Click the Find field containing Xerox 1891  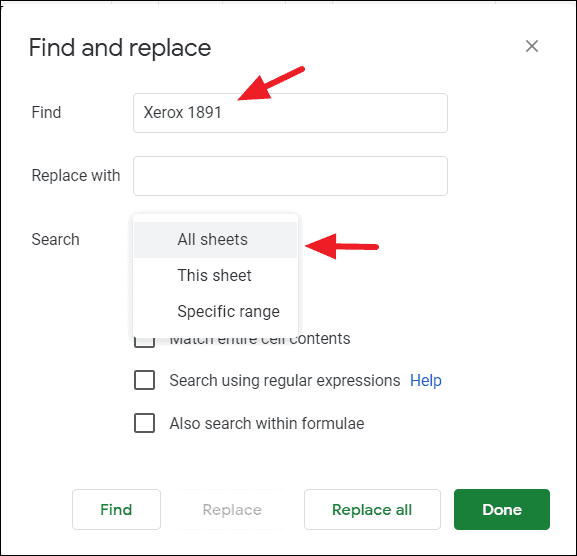(x=290, y=113)
